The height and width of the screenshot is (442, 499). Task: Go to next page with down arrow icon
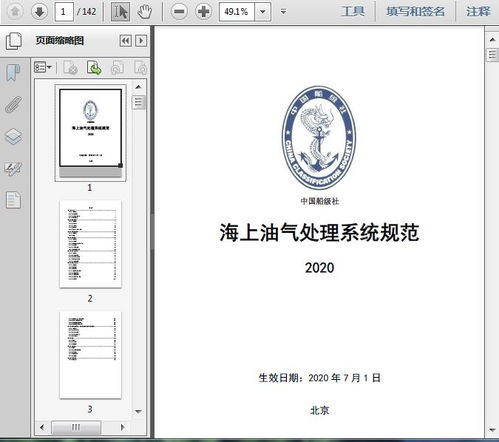tap(39, 12)
